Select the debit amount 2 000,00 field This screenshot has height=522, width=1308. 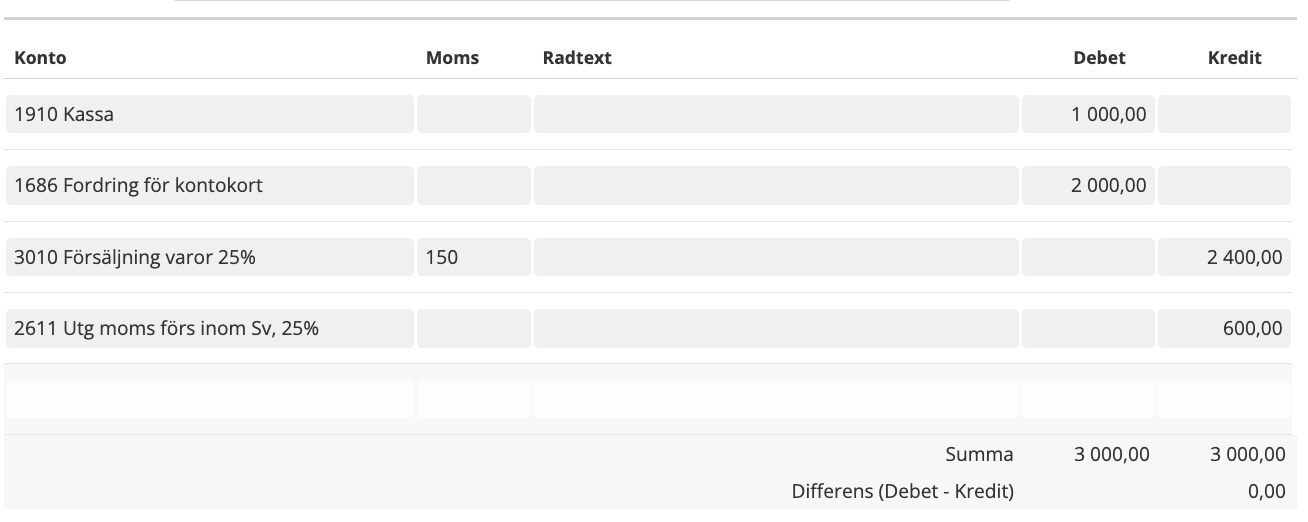1088,185
